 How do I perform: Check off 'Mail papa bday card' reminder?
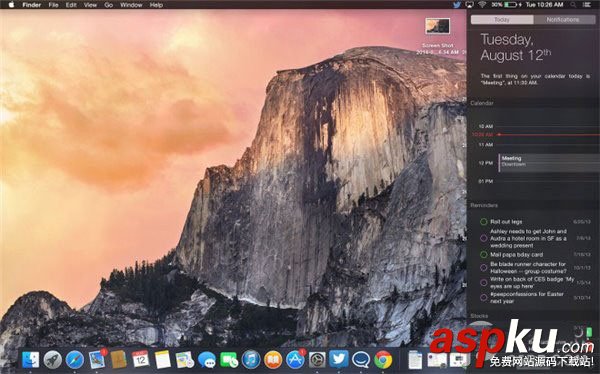(484, 255)
